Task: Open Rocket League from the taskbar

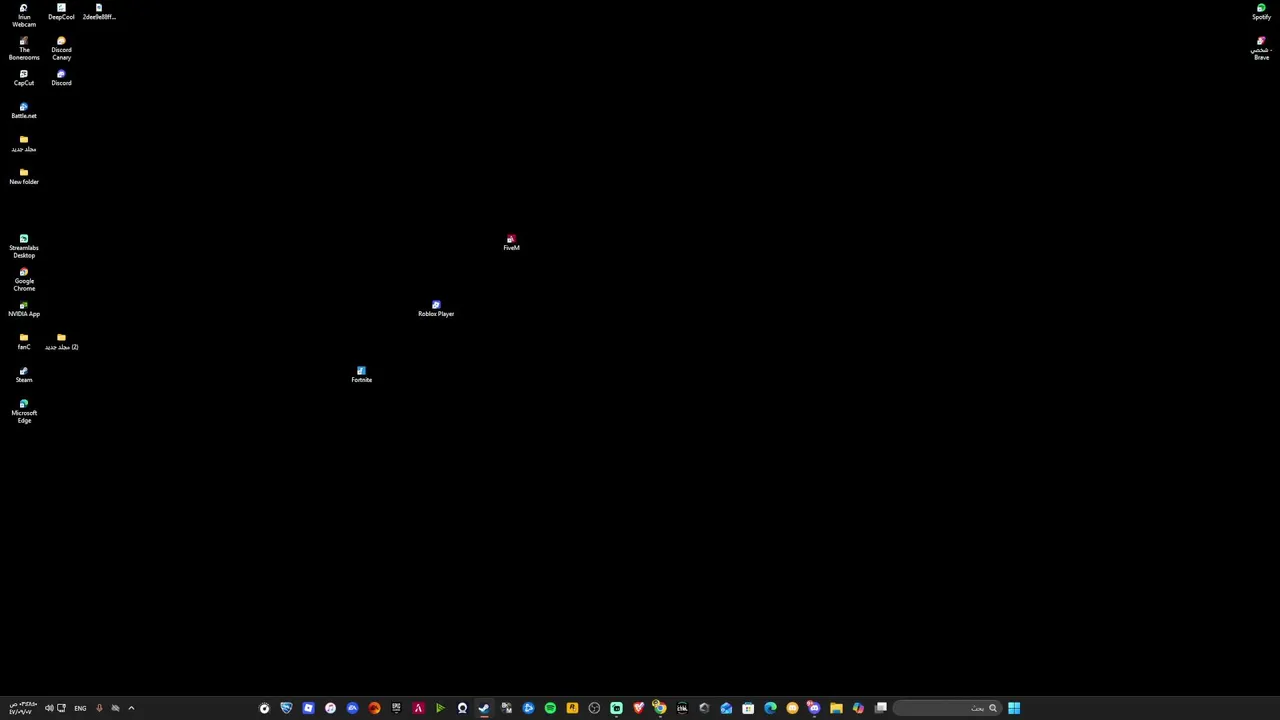Action: pyautogui.click(x=286, y=708)
